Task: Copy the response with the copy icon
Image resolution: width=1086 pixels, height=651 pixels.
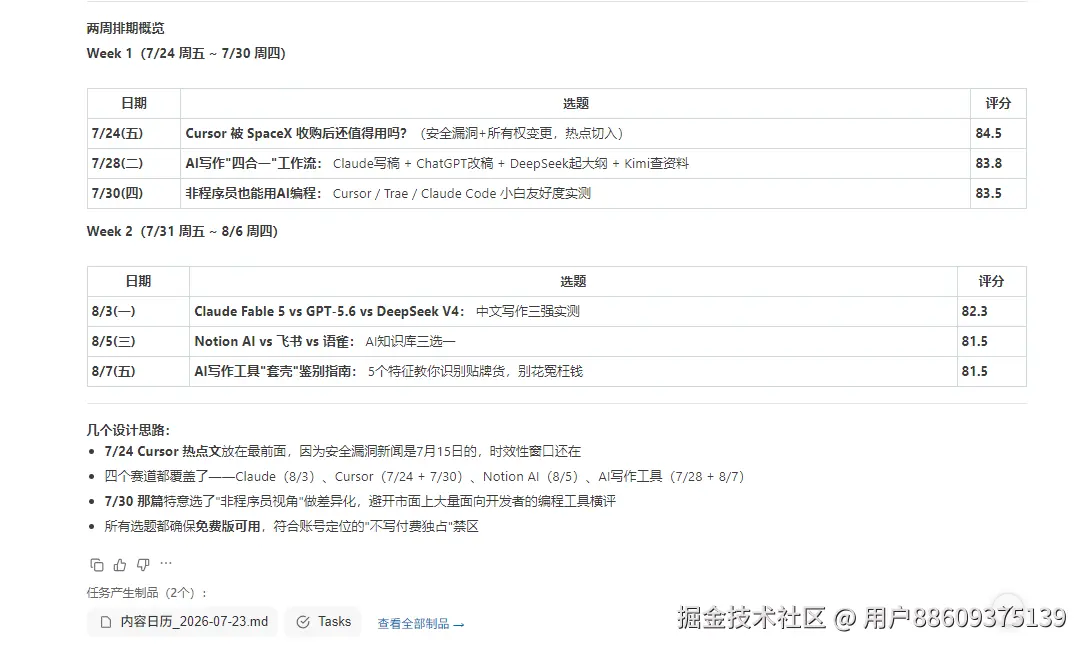Action: pos(97,565)
